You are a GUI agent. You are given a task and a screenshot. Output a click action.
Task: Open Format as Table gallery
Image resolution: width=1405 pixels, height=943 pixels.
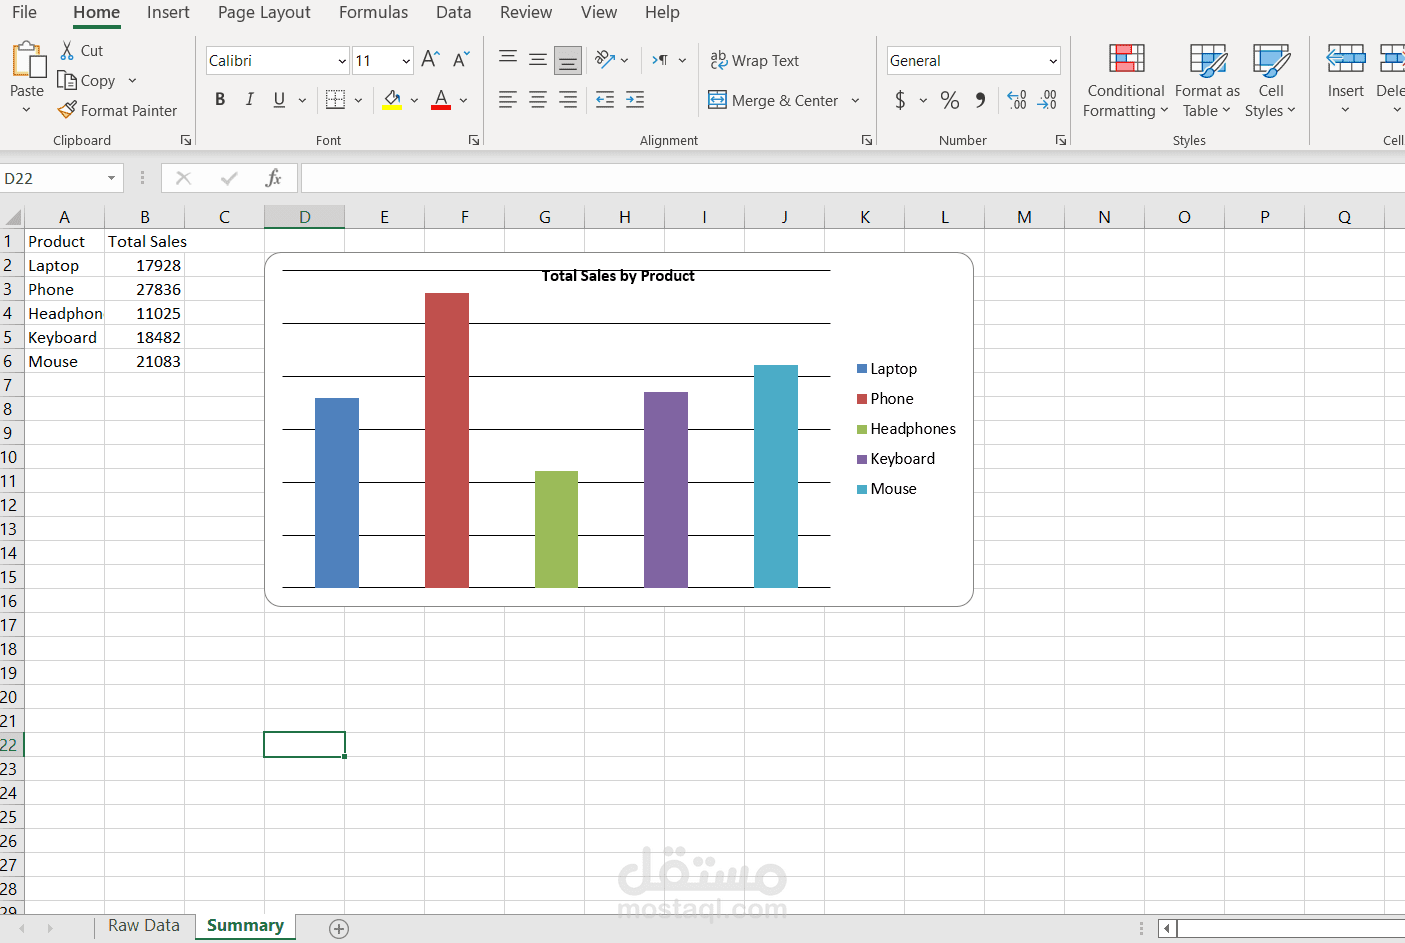[1207, 80]
